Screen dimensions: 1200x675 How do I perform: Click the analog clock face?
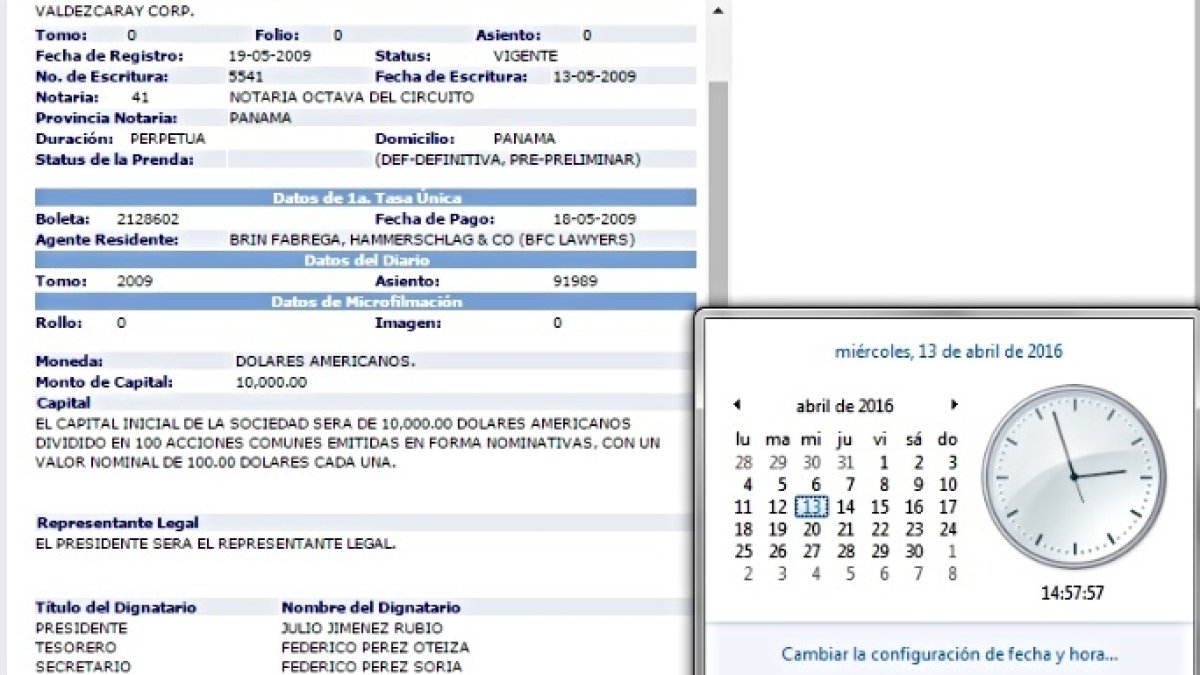pos(1073,477)
